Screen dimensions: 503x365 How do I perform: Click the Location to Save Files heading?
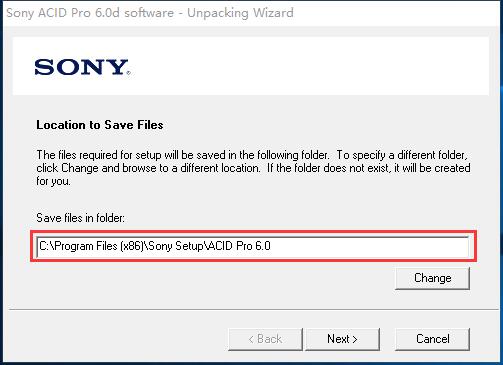pyautogui.click(x=100, y=125)
